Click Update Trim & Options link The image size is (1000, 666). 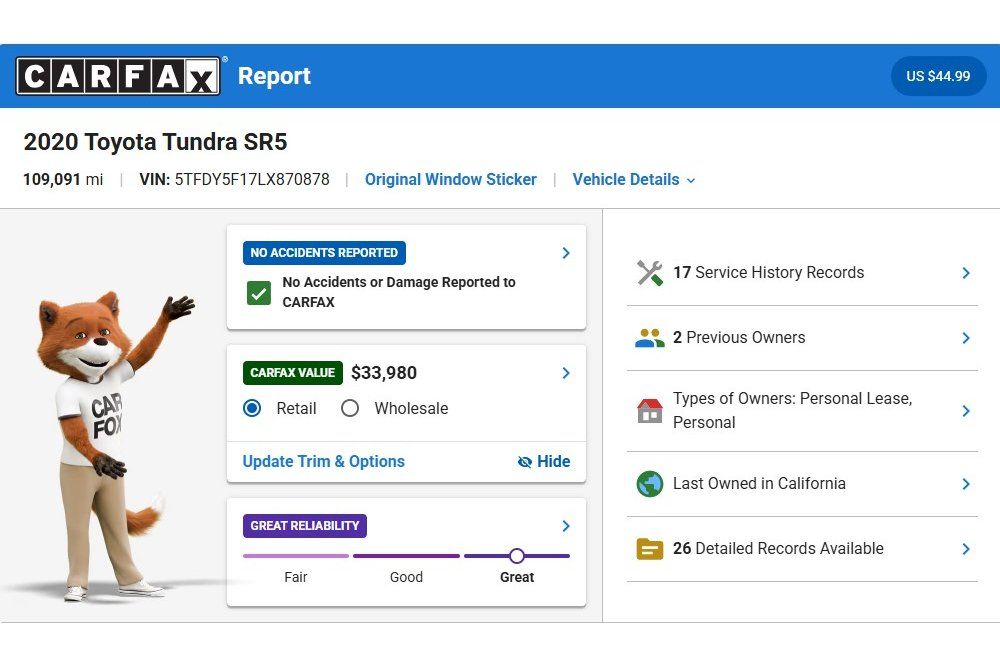pos(323,462)
